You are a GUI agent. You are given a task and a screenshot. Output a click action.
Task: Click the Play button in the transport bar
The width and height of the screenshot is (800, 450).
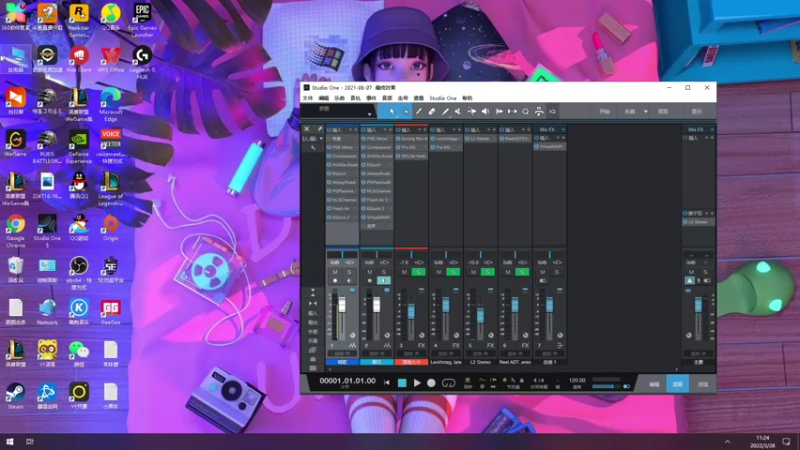point(417,383)
